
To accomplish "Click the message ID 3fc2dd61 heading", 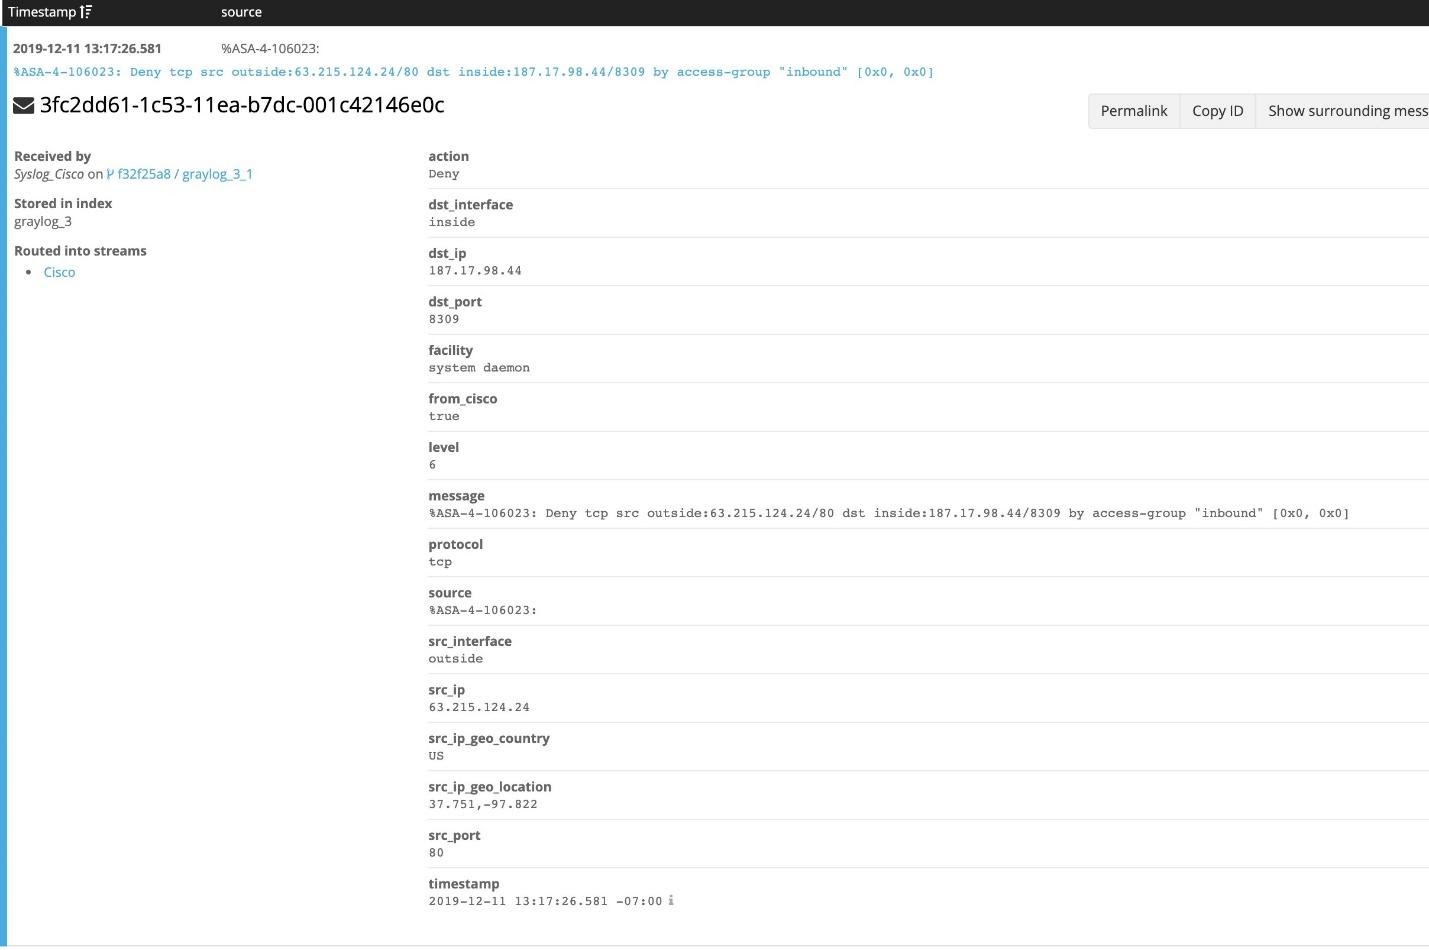I will pyautogui.click(x=241, y=105).
